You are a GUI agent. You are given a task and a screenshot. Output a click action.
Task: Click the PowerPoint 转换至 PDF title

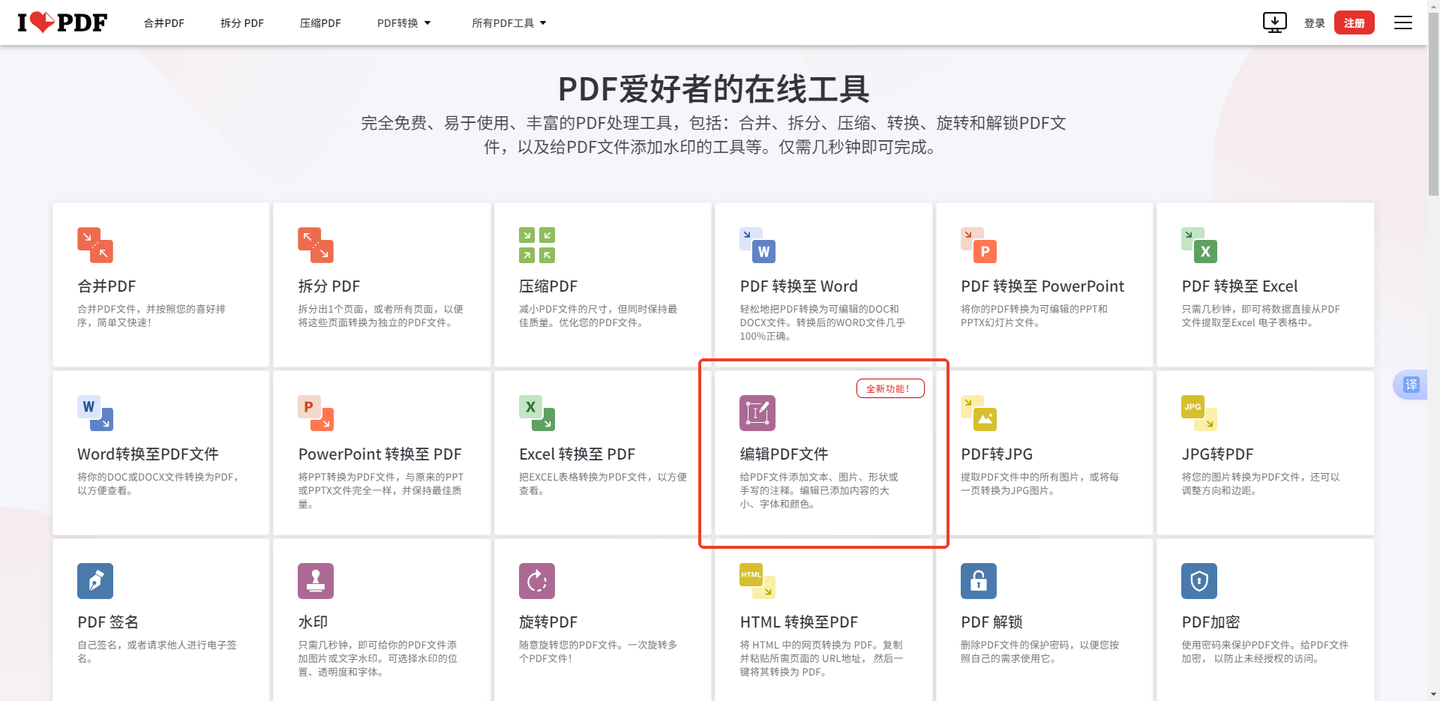tap(380, 454)
